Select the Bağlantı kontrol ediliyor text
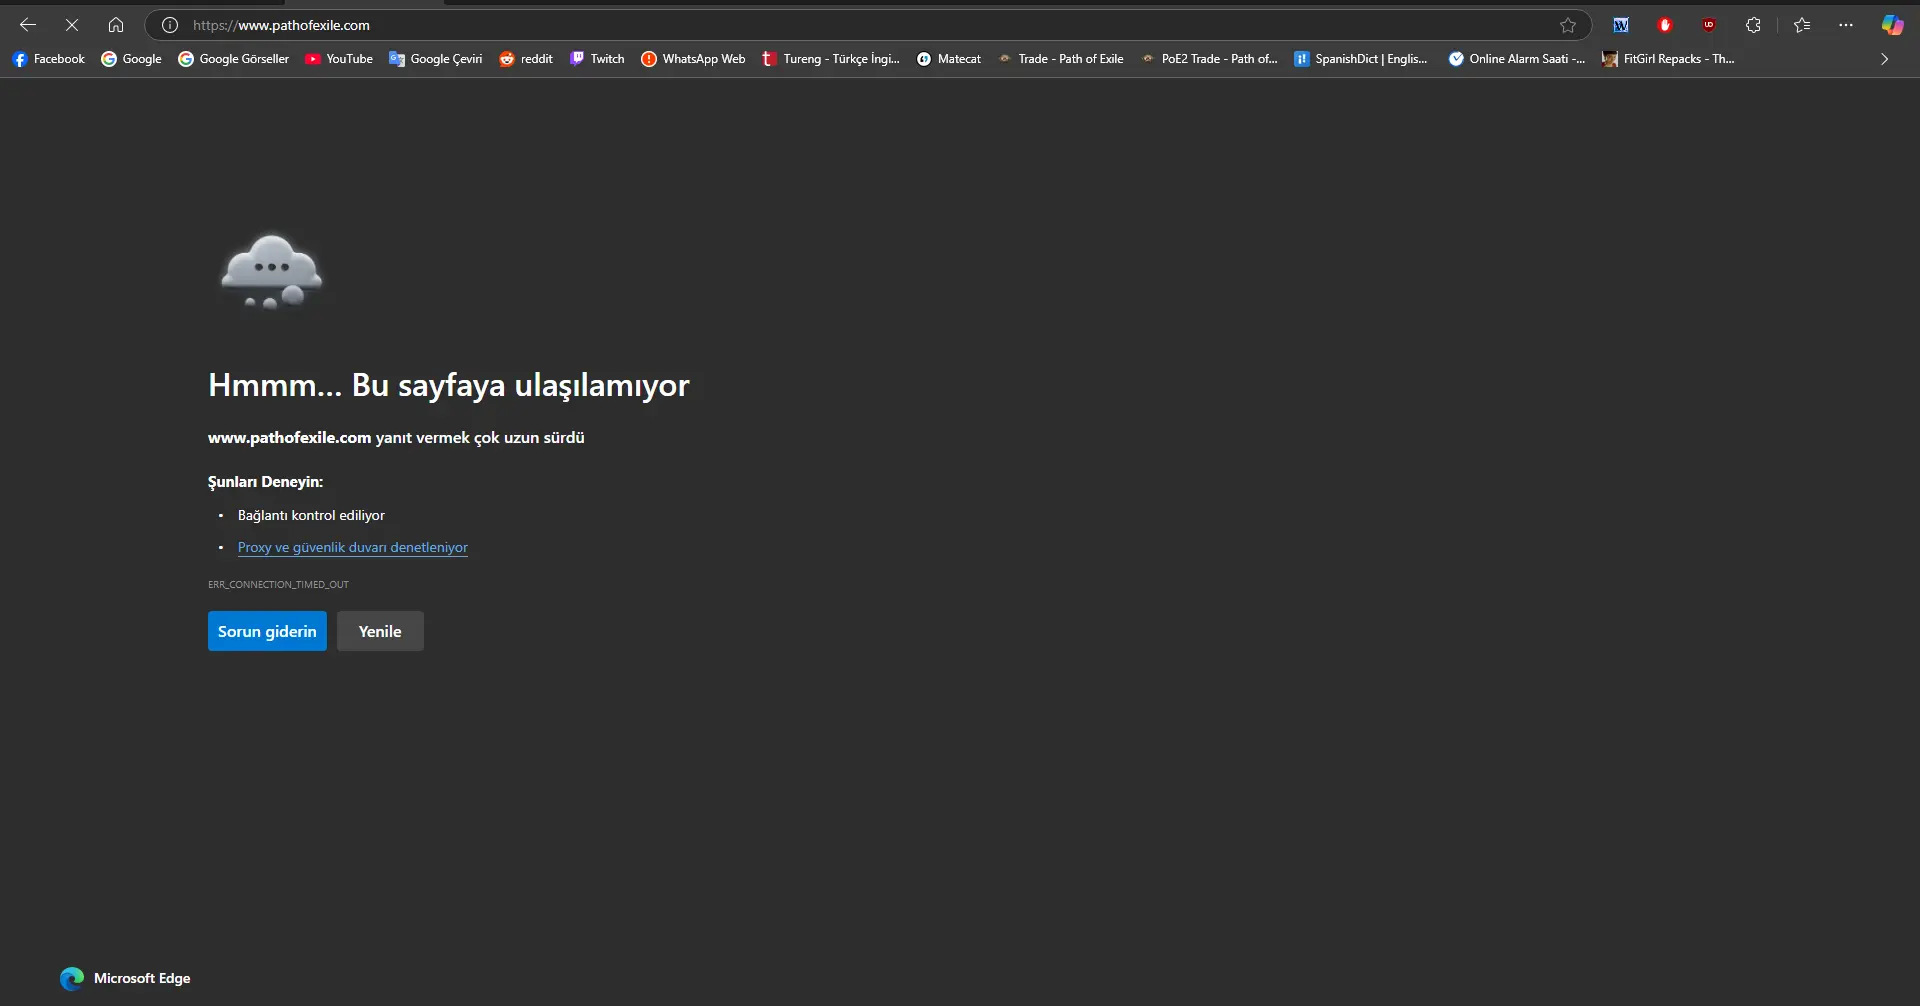 click(311, 515)
